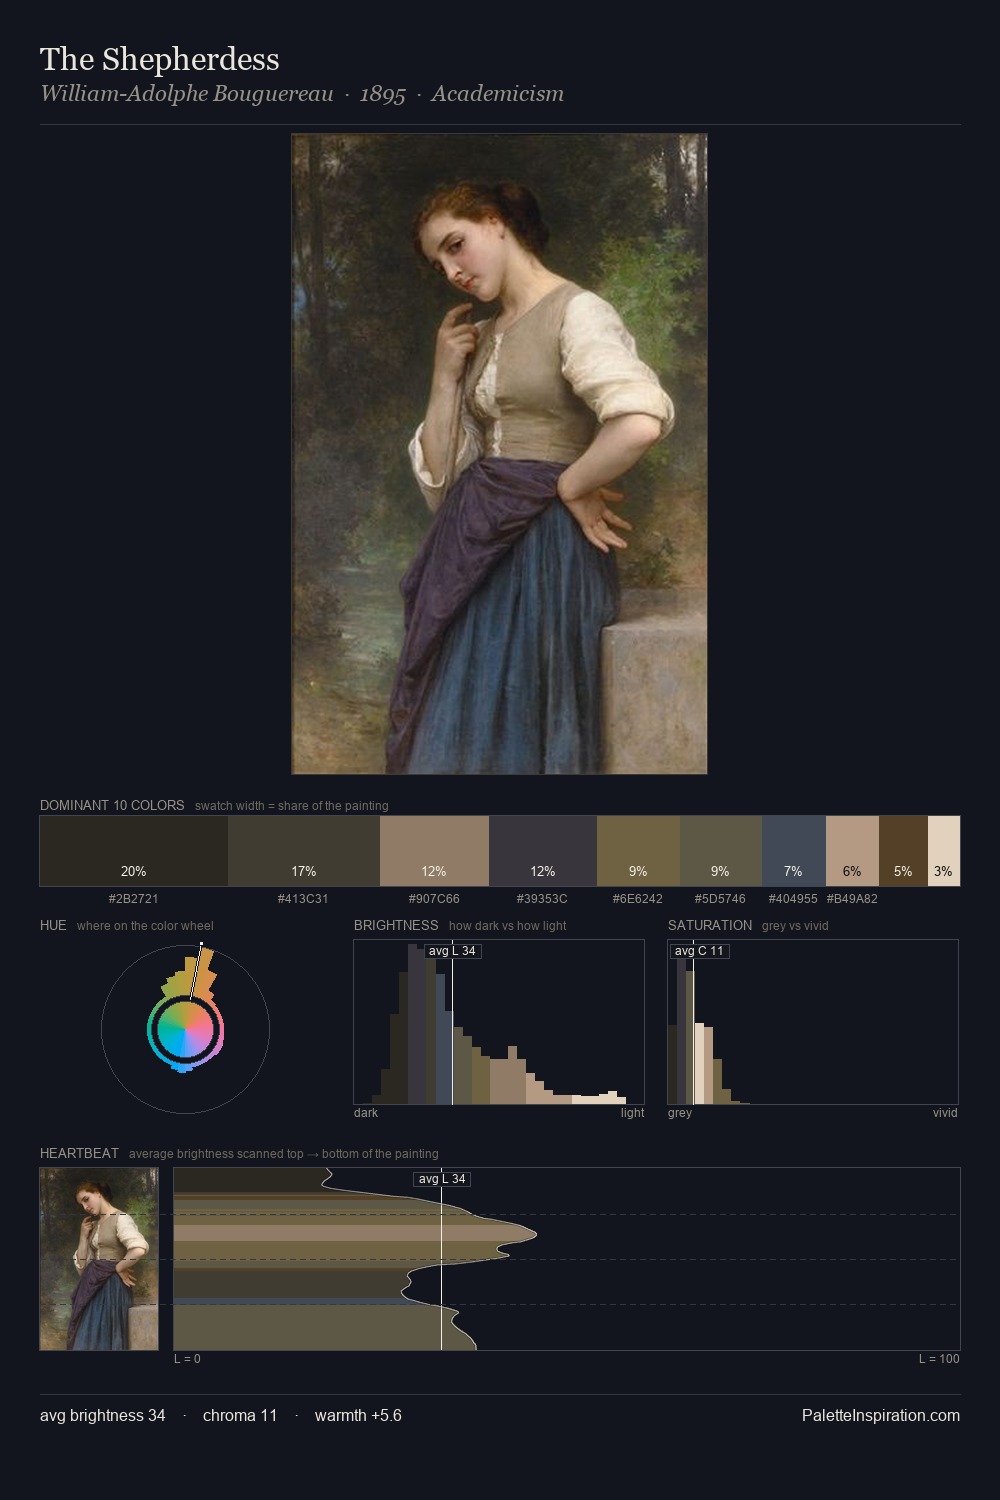Click the "grey vs vivid" caption
This screenshot has width=1000, height=1500.
pos(795,926)
